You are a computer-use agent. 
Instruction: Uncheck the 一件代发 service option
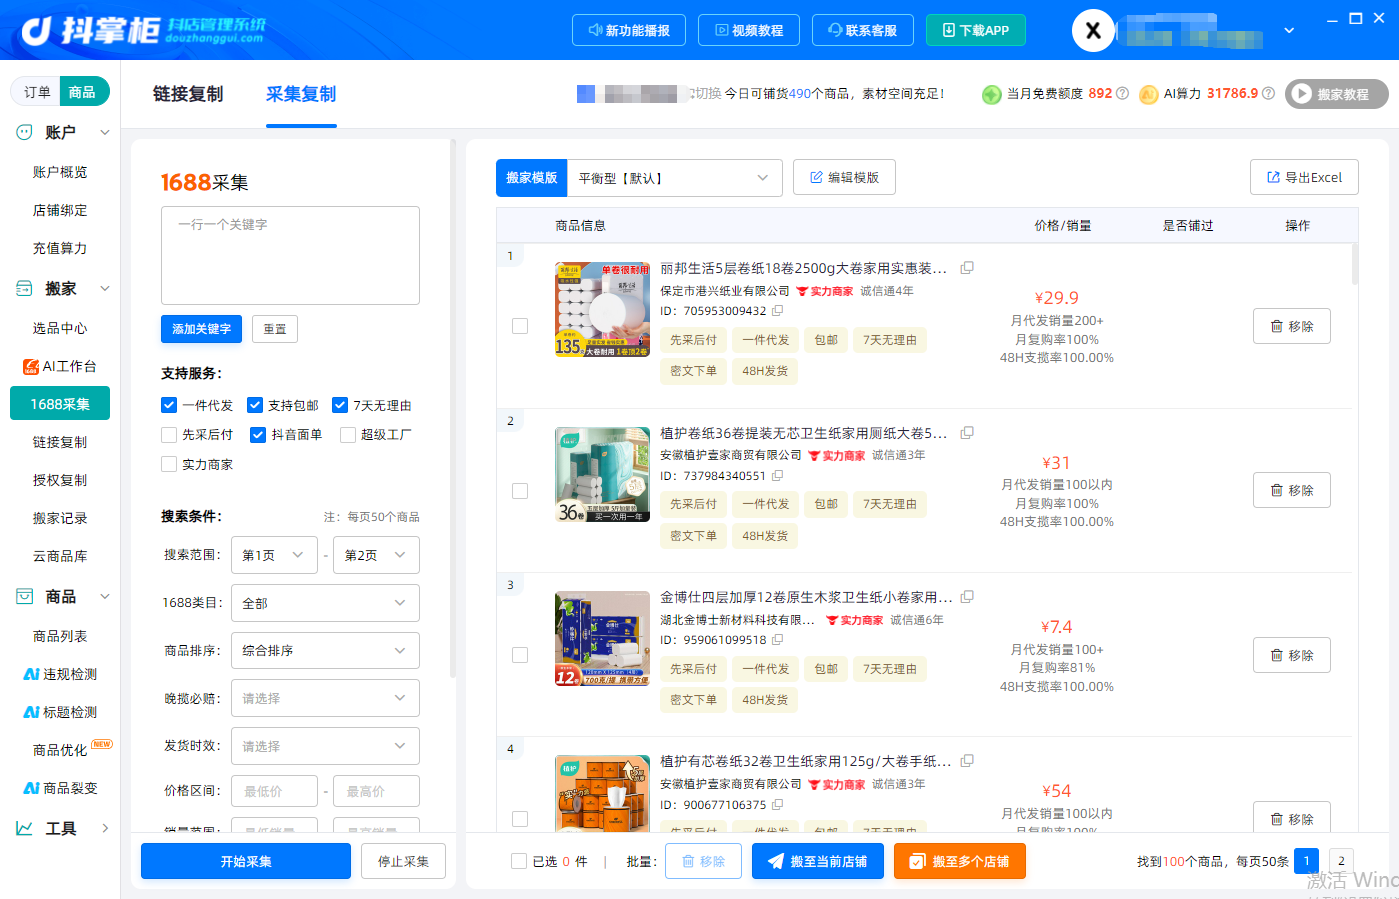pyautogui.click(x=169, y=405)
